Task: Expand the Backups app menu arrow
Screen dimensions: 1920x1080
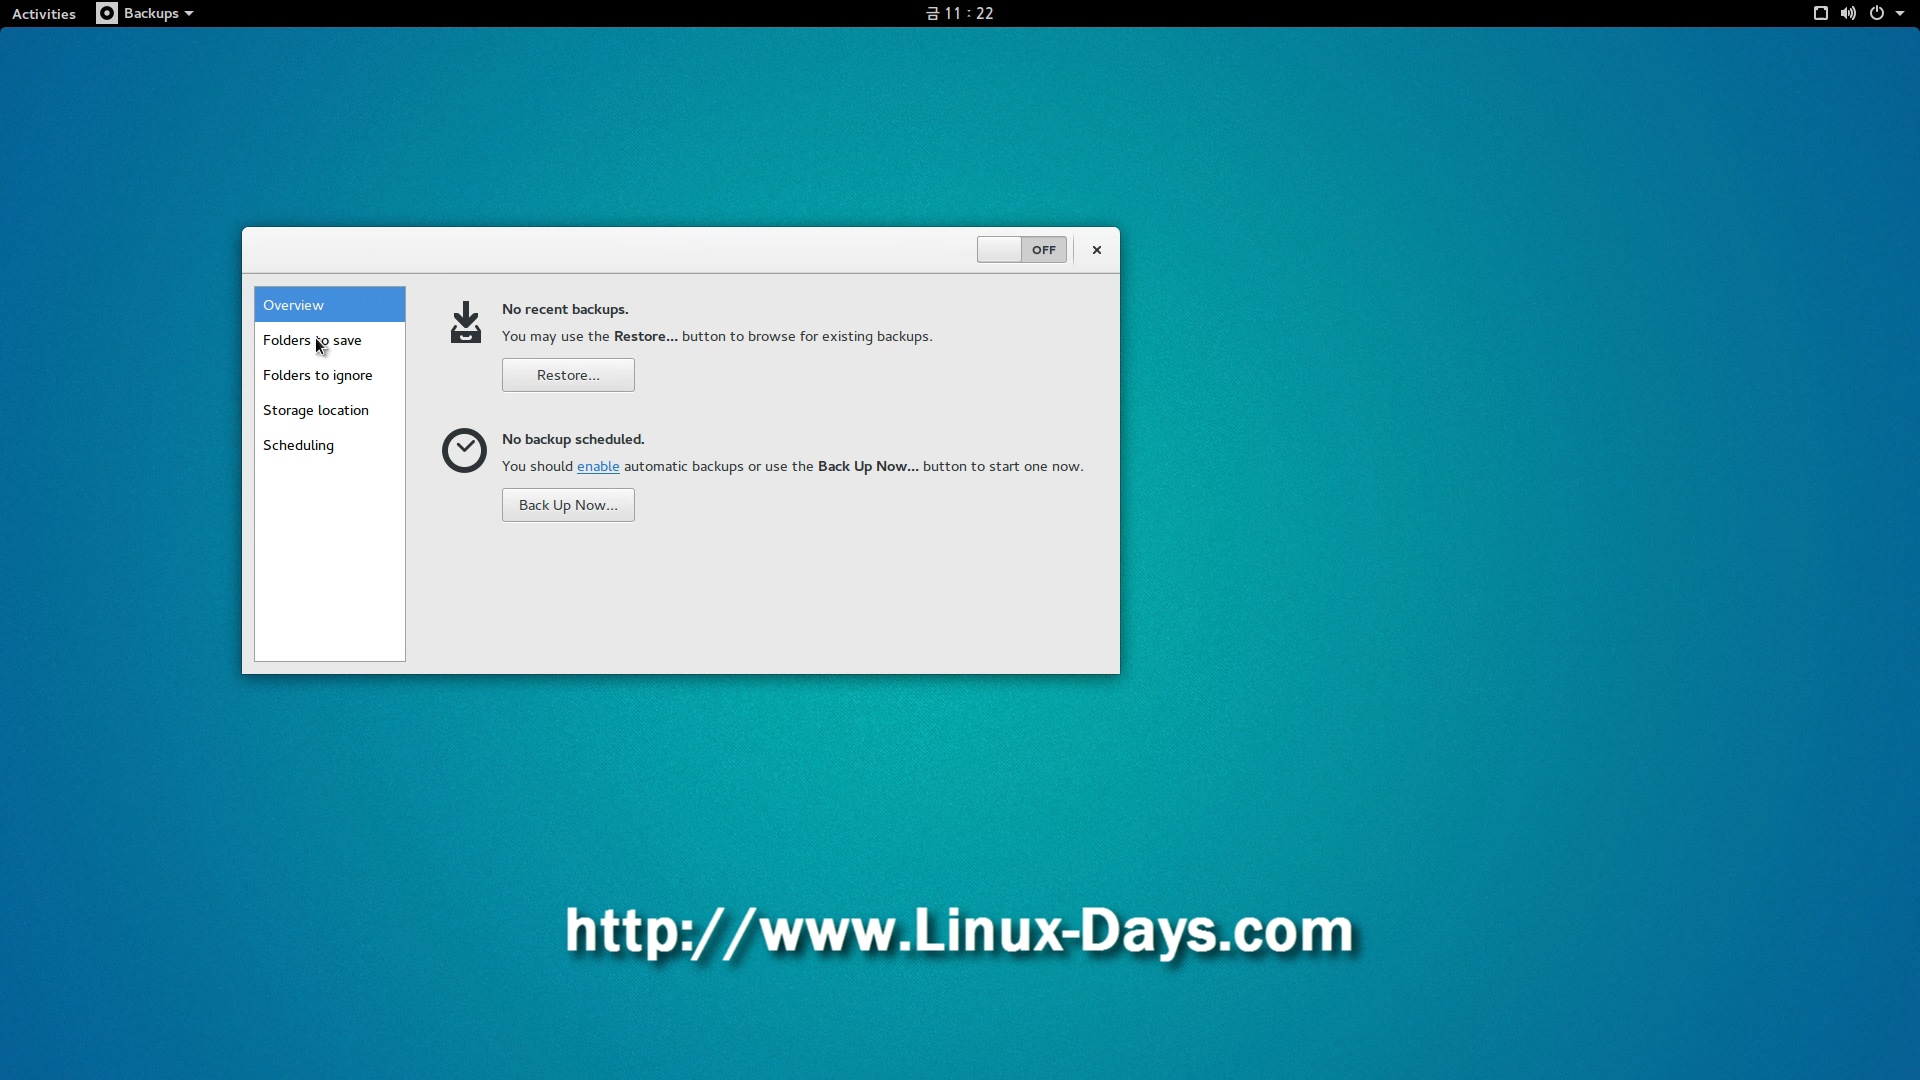Action: tap(188, 13)
